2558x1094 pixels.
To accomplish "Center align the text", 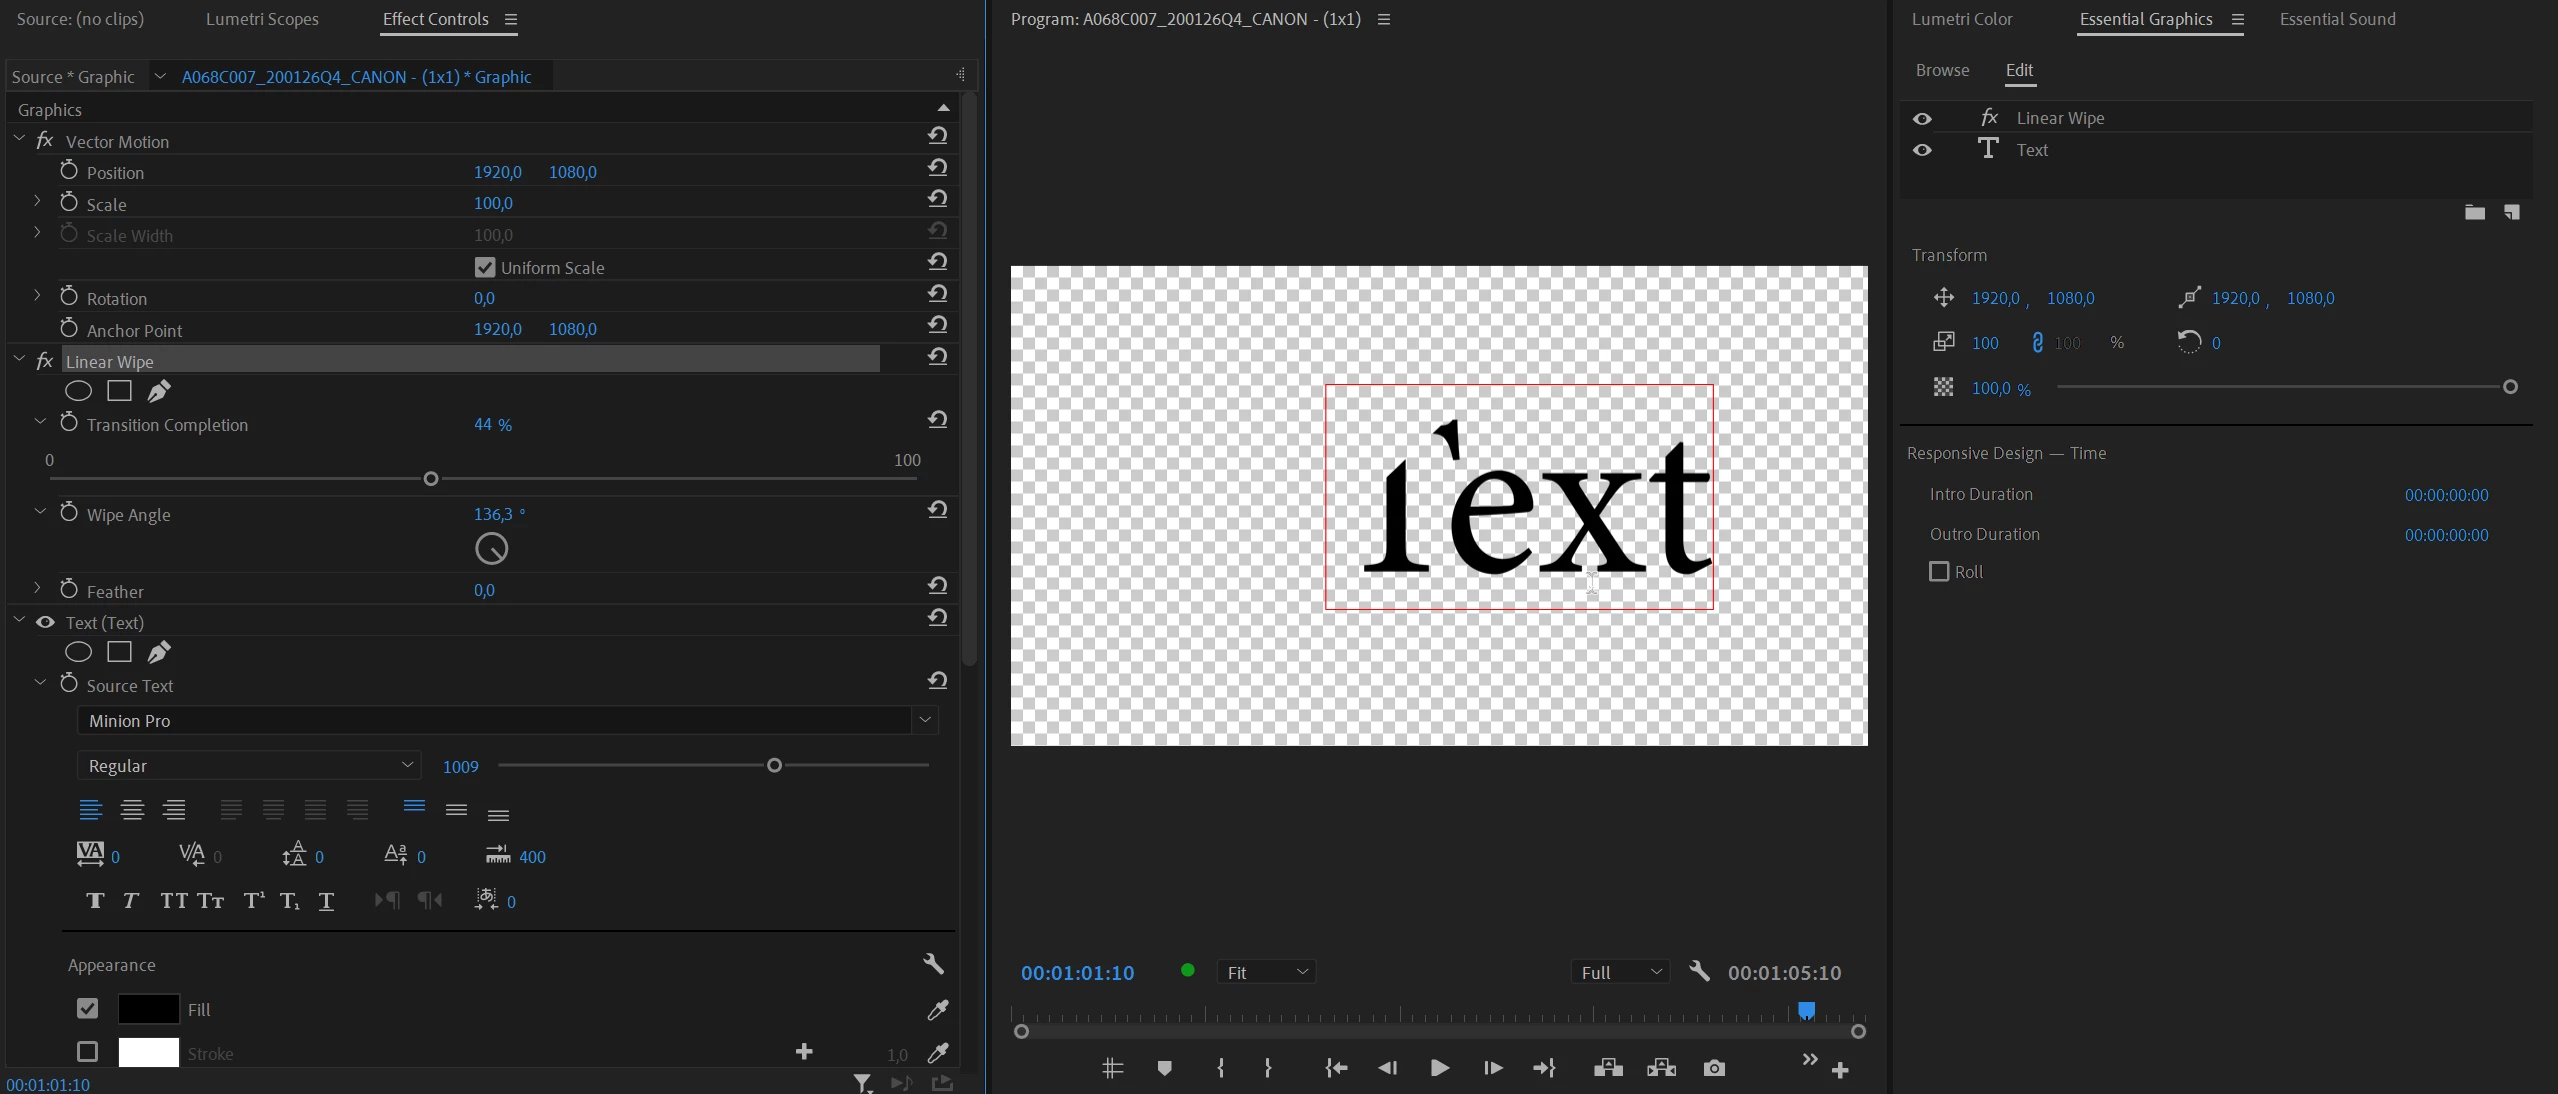I will point(132,810).
